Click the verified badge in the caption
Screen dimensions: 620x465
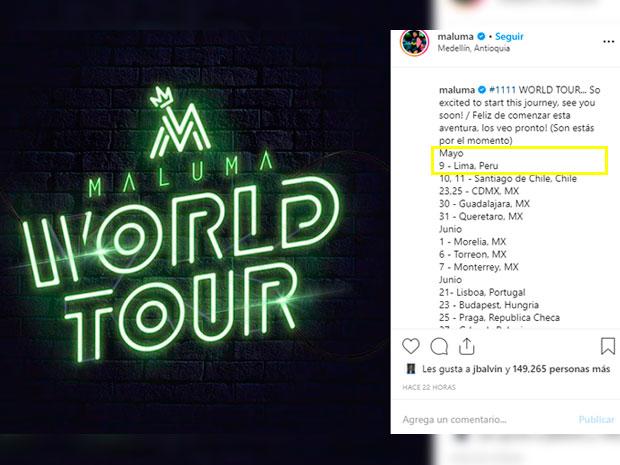pos(482,90)
